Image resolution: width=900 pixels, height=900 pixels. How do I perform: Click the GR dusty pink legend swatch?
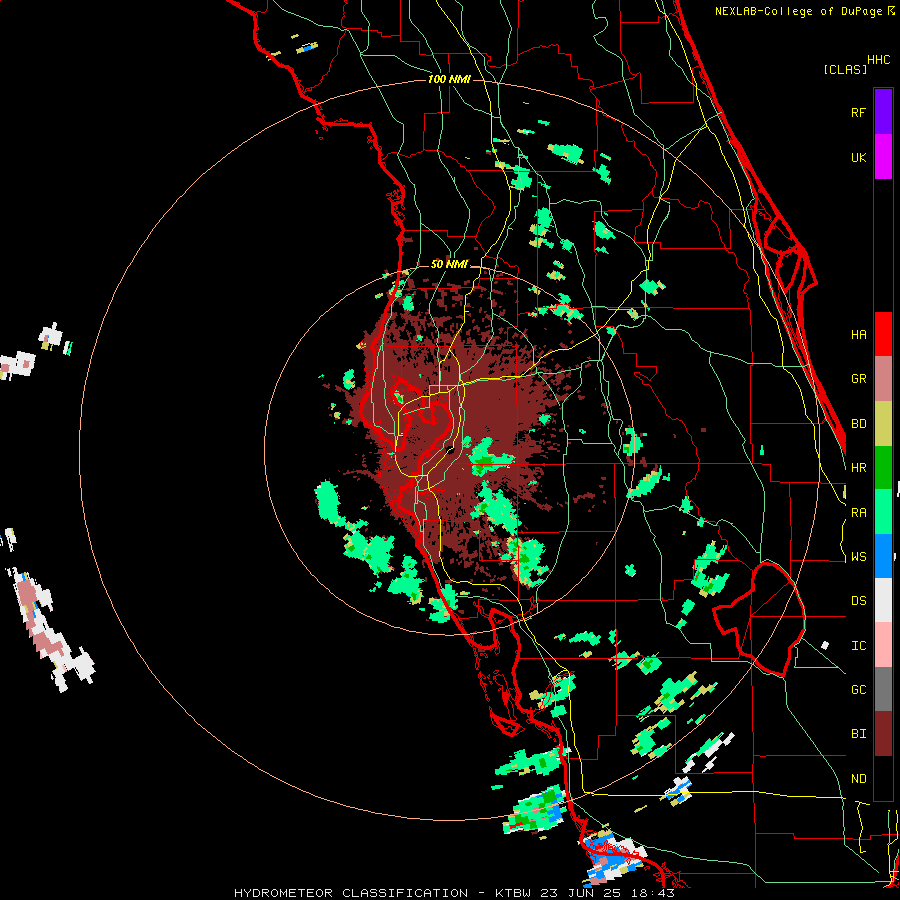click(x=883, y=379)
